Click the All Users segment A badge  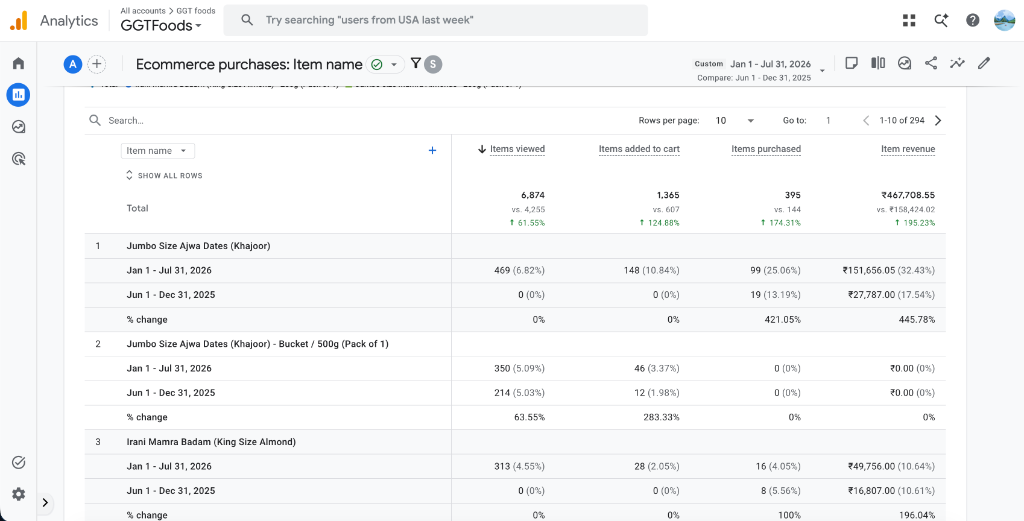[73, 64]
